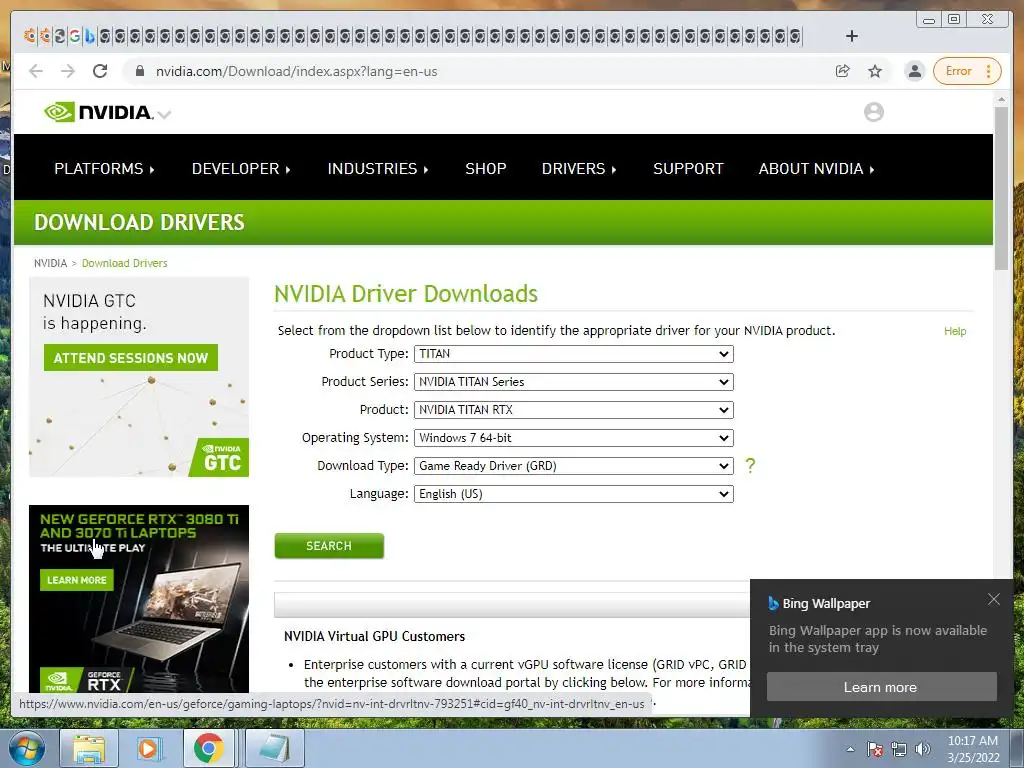Viewport: 1024px width, 768px height.
Task: Open the Download Type dropdown
Action: [x=573, y=466]
